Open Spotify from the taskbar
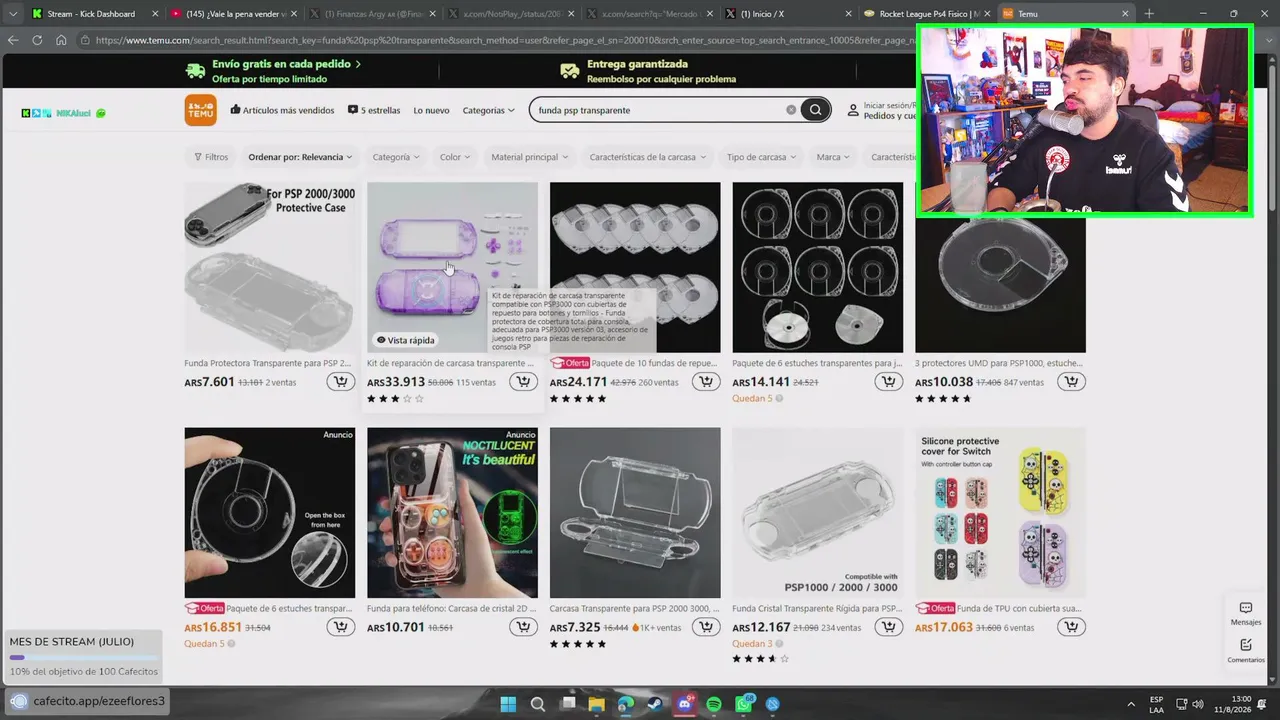The width and height of the screenshot is (1280, 720). (714, 704)
